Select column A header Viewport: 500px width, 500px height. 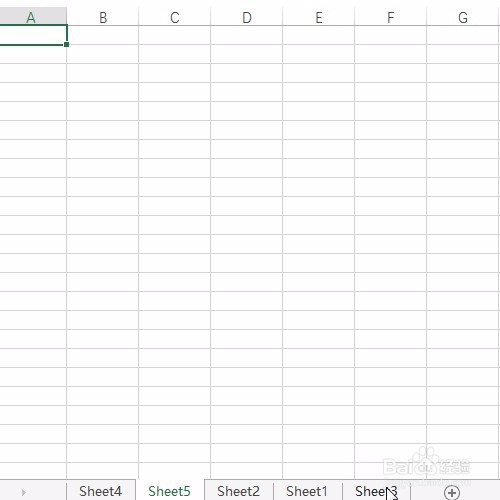tap(33, 17)
